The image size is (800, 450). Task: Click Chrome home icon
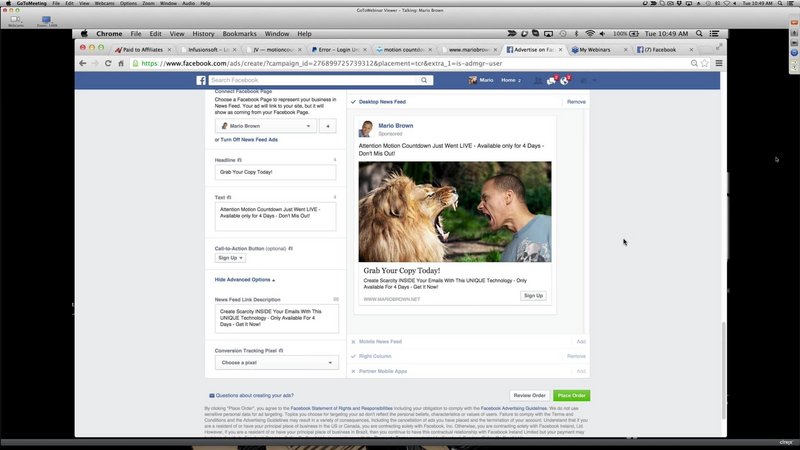tap(121, 63)
